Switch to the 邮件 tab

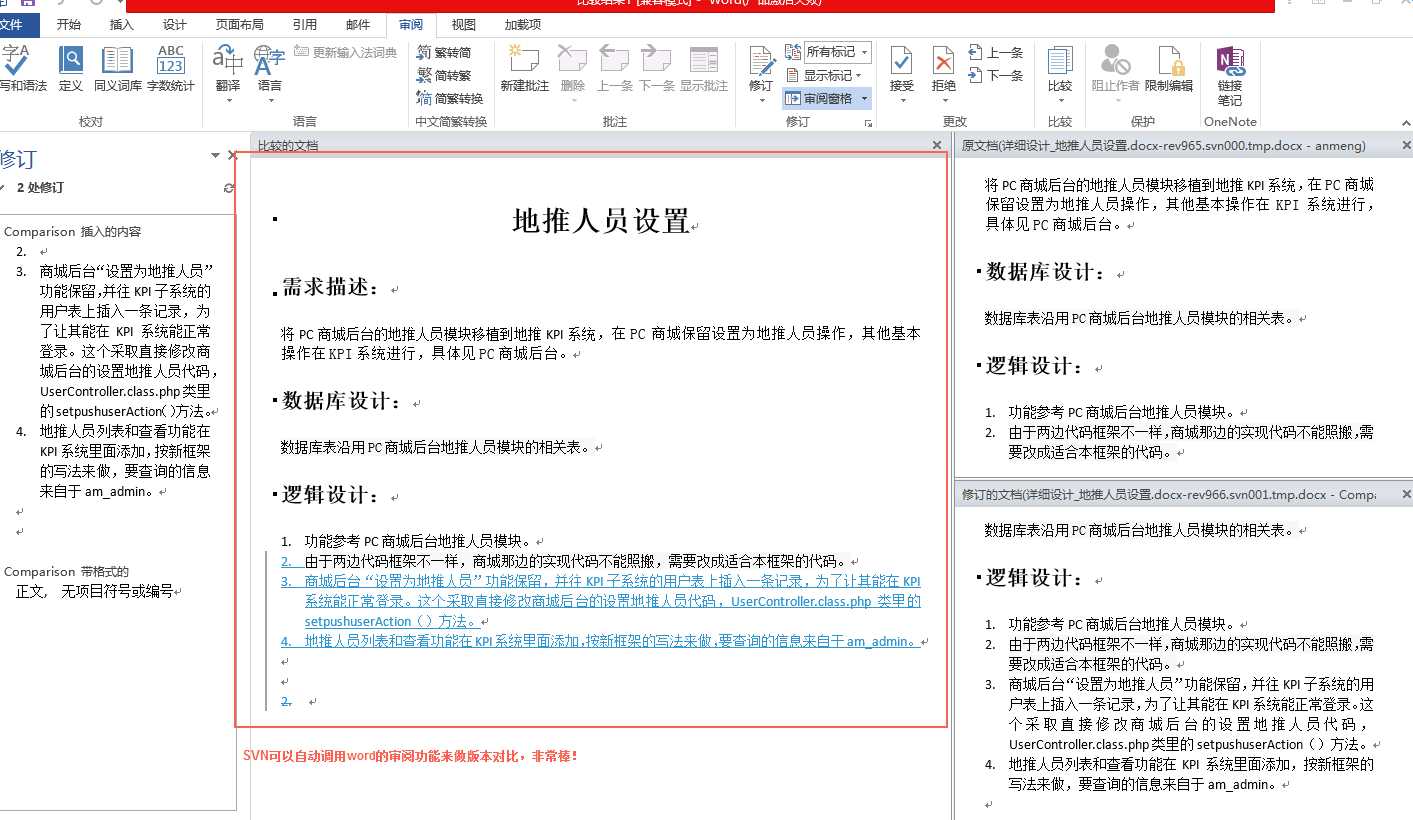pyautogui.click(x=357, y=25)
